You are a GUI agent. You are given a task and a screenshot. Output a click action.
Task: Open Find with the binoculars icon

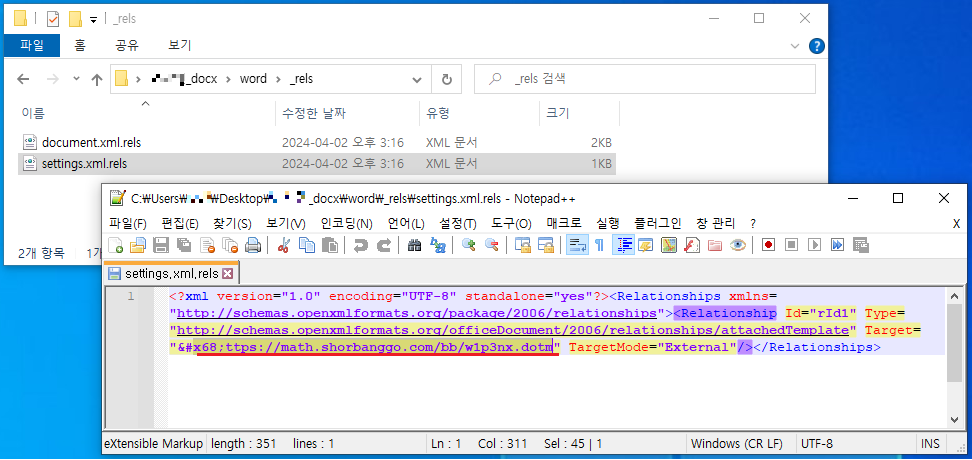pos(415,245)
